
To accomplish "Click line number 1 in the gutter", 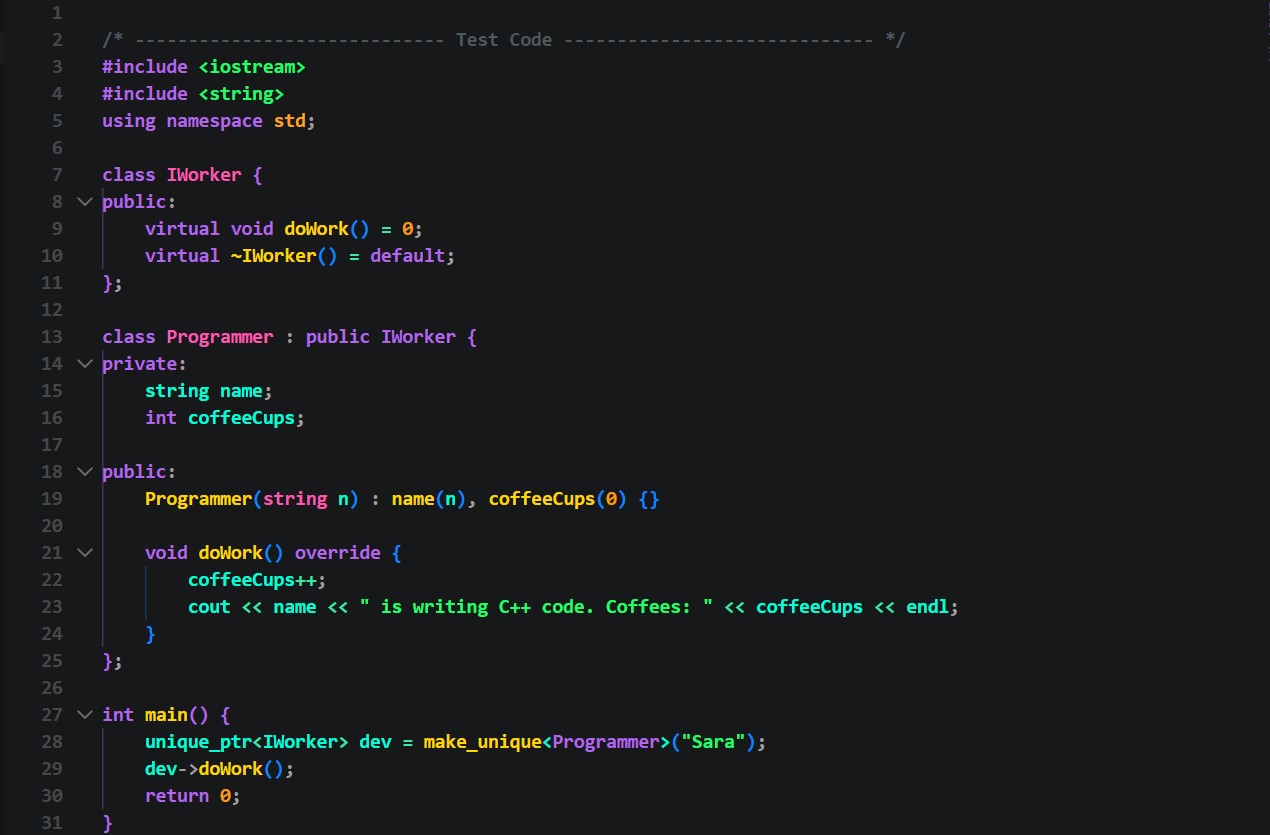I will [x=56, y=13].
